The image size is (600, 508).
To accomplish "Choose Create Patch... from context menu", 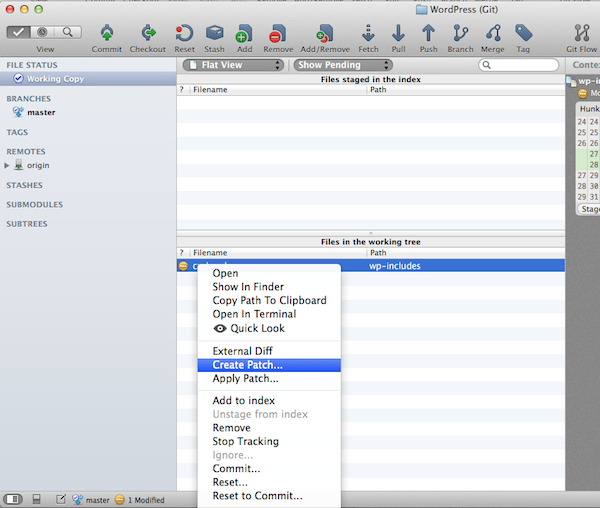I will [x=247, y=365].
